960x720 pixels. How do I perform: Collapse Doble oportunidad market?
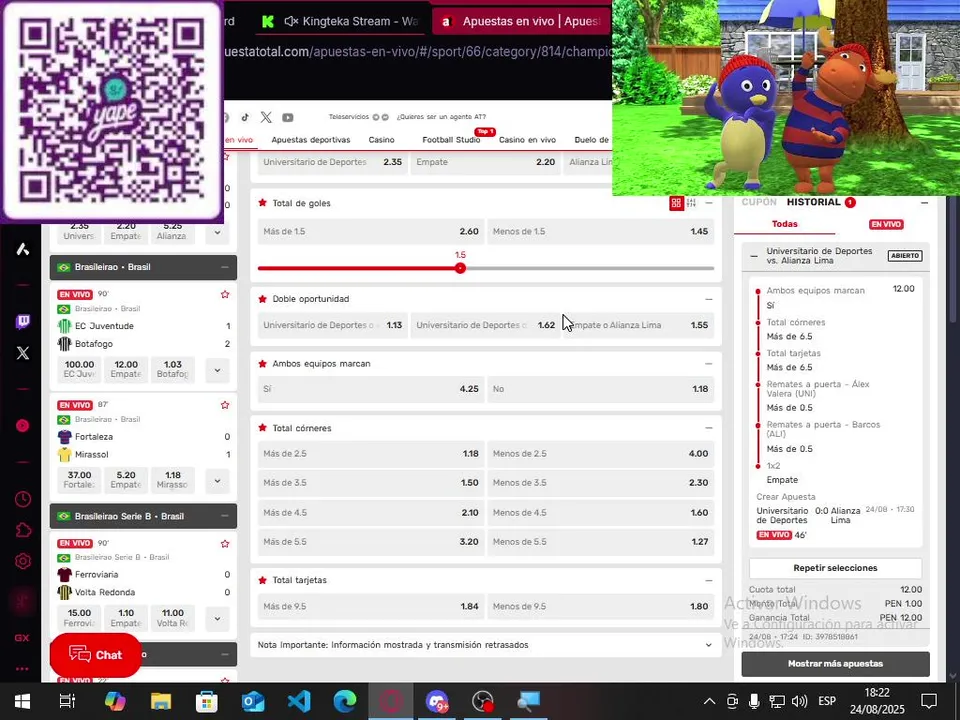point(708,299)
